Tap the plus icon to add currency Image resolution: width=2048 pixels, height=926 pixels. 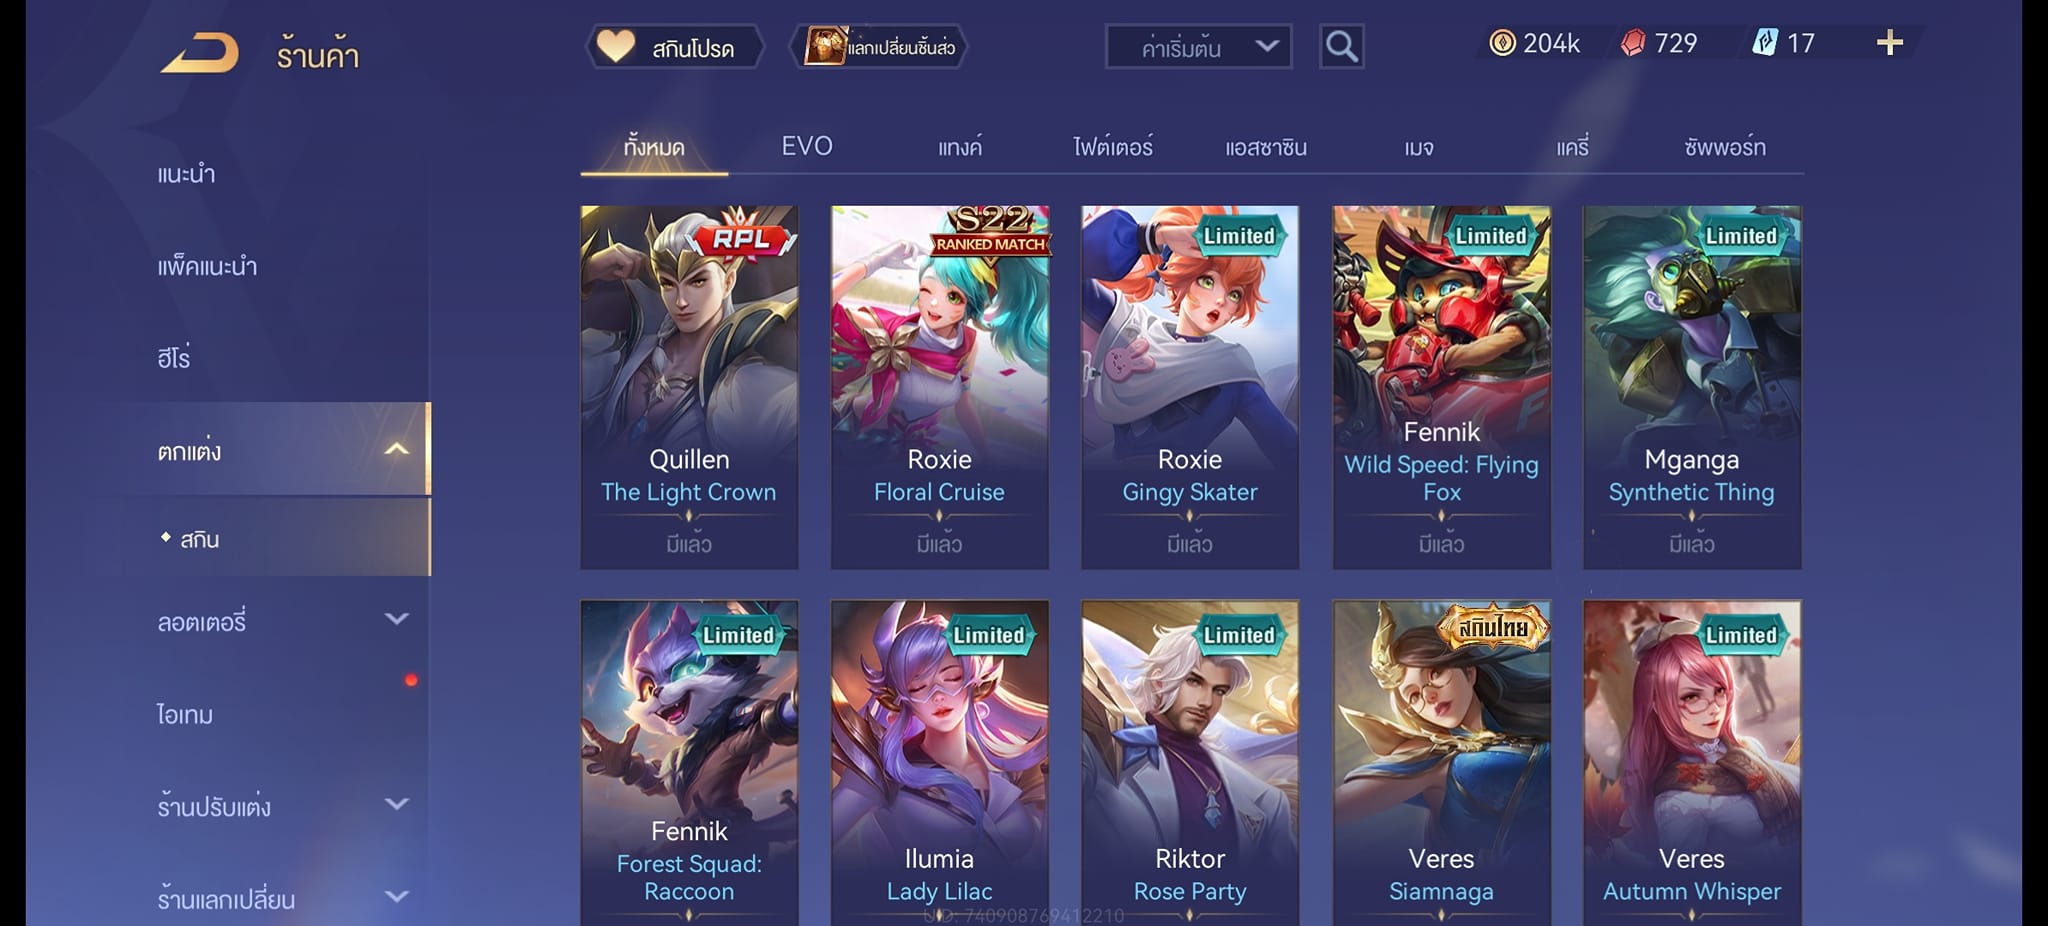click(1889, 42)
